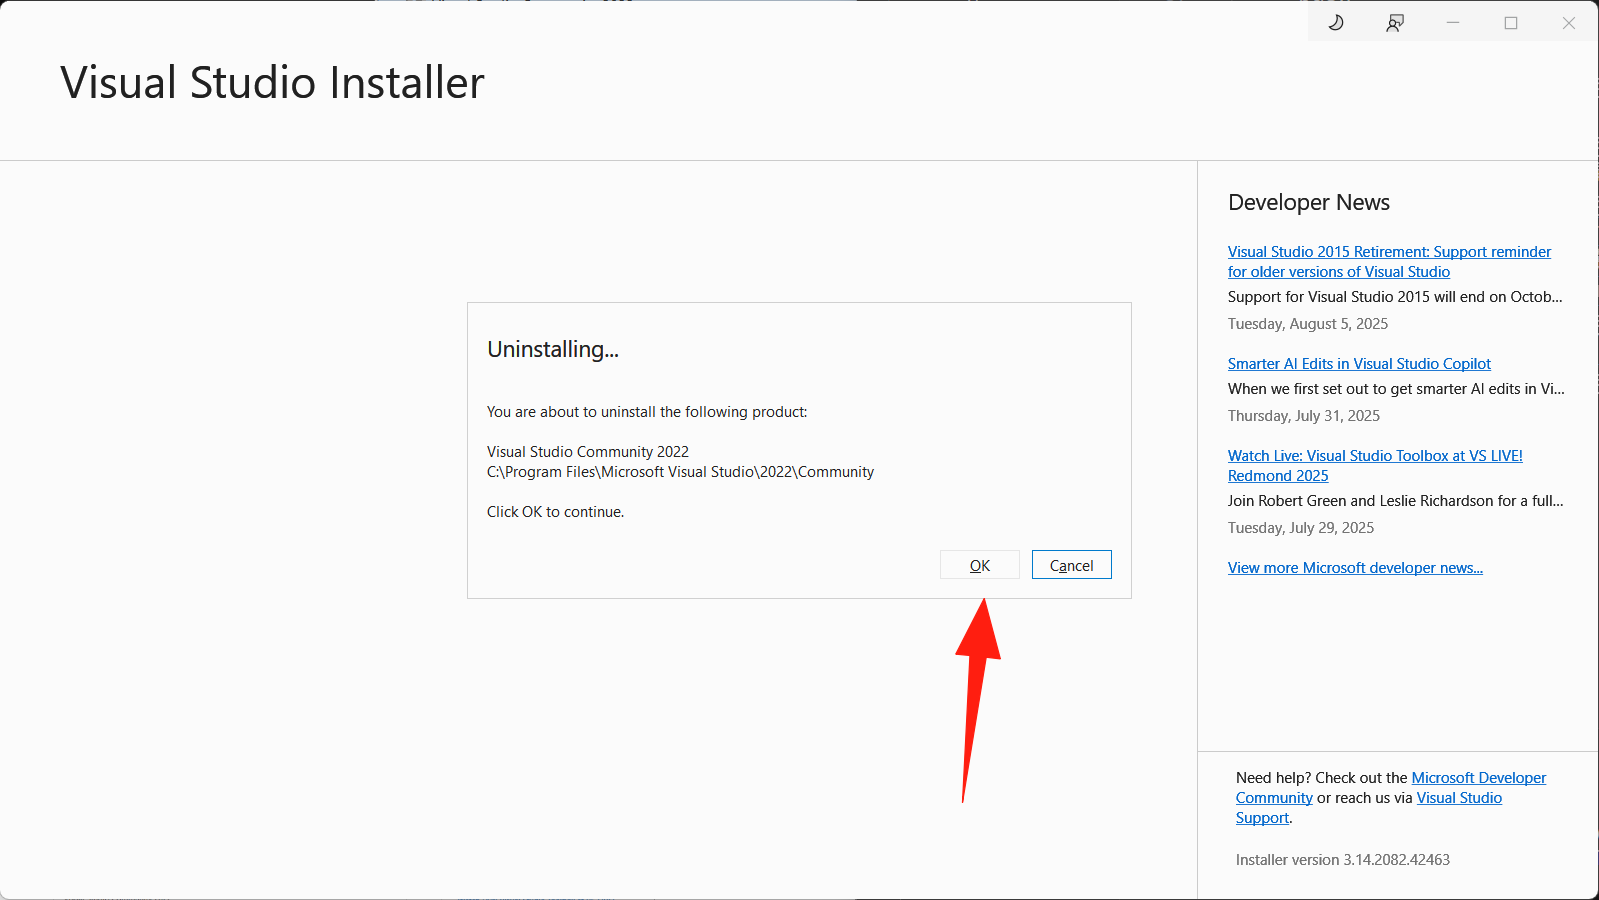Open the Visual Studio 2015 Retirement article
This screenshot has width=1599, height=900.
[1389, 252]
